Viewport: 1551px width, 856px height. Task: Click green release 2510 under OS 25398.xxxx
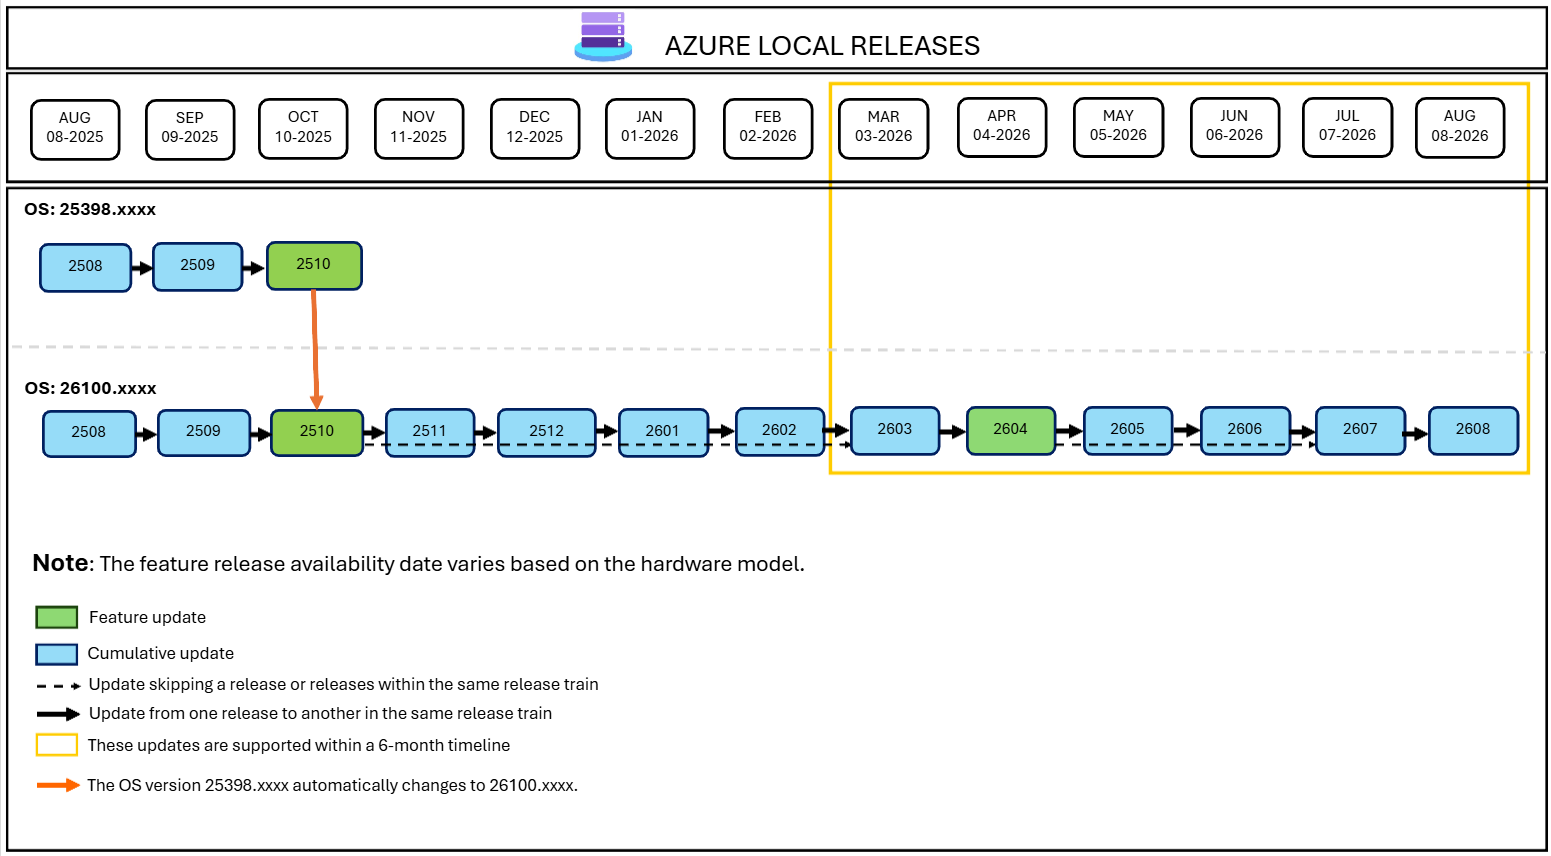314,265
